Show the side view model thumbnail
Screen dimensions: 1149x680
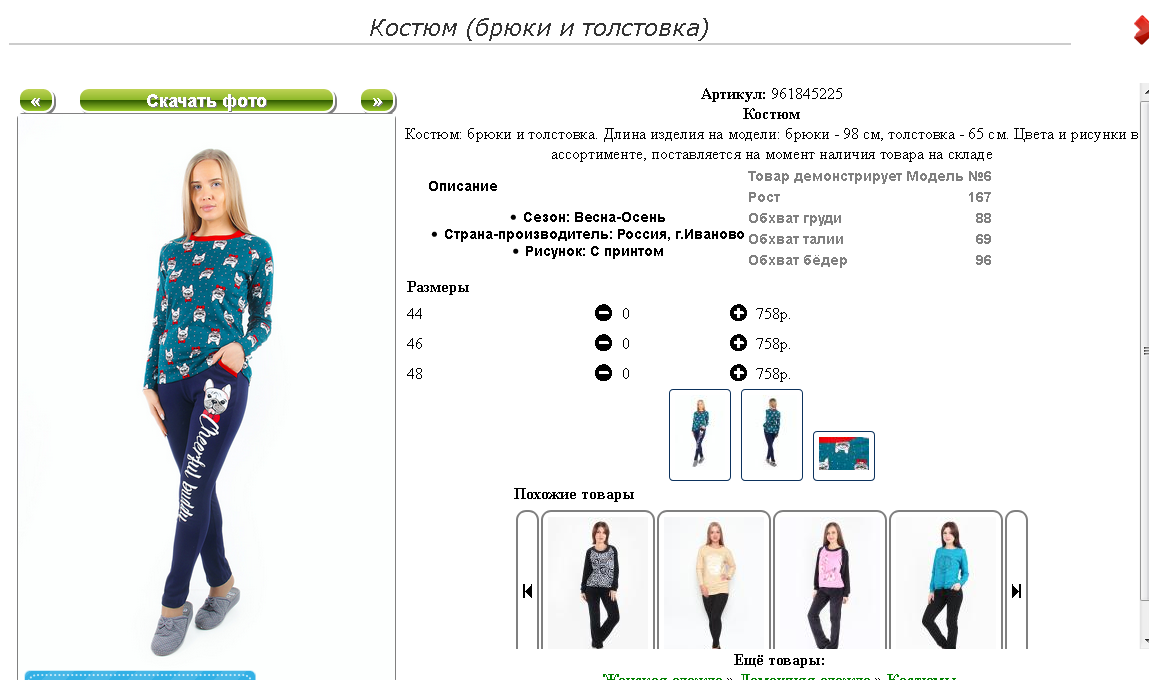coord(772,435)
